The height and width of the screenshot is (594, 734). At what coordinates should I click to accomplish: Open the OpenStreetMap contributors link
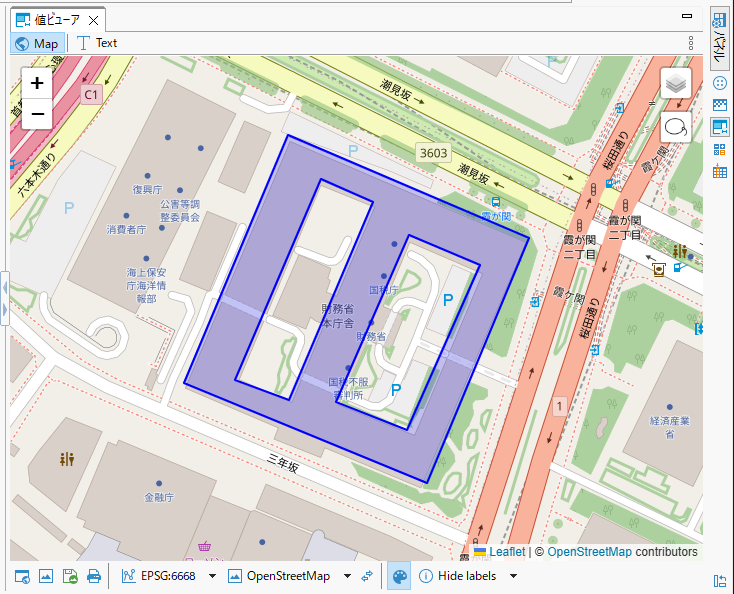tap(589, 551)
